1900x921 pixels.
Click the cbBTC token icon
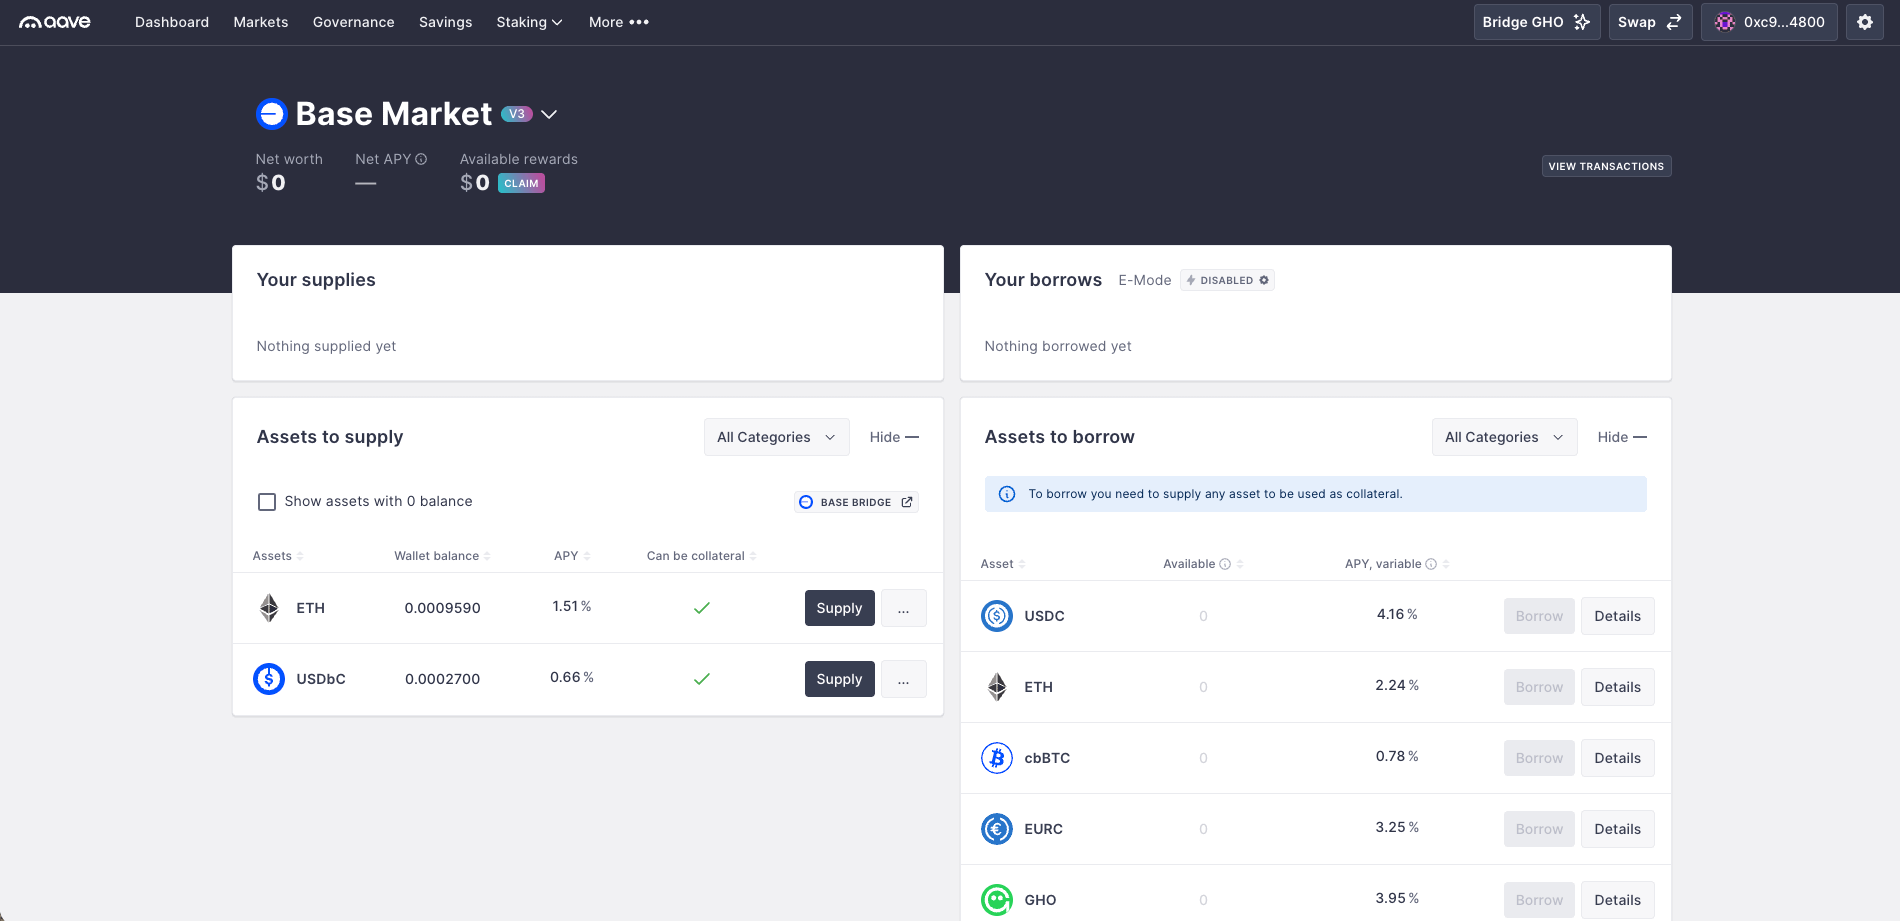[x=997, y=758]
